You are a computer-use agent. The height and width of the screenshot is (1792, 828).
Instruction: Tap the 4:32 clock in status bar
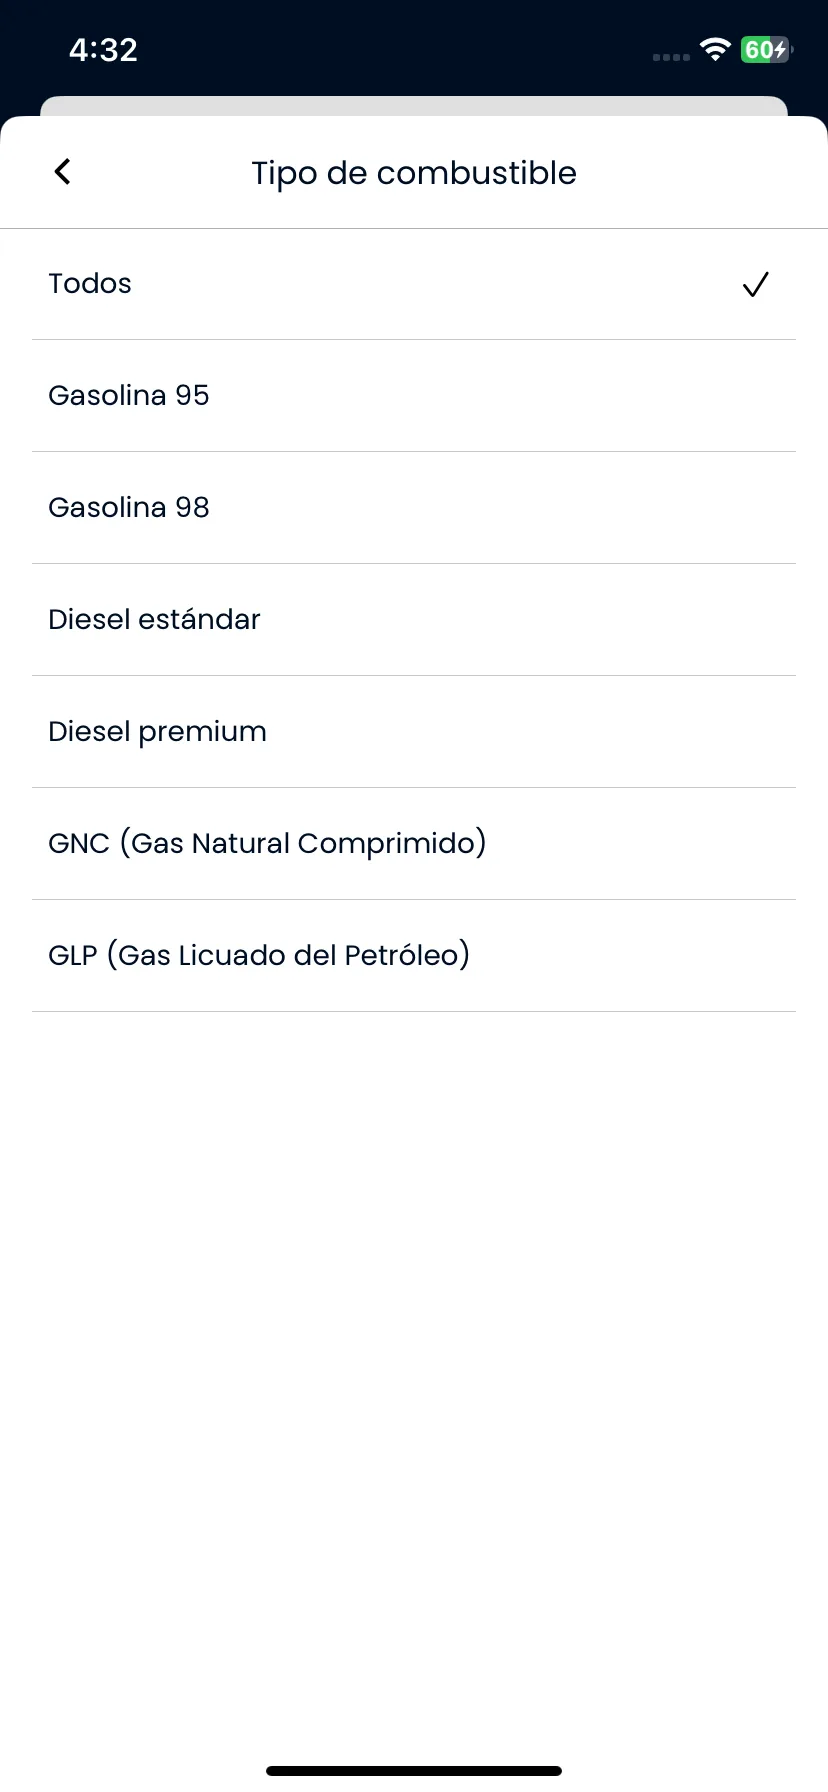103,50
